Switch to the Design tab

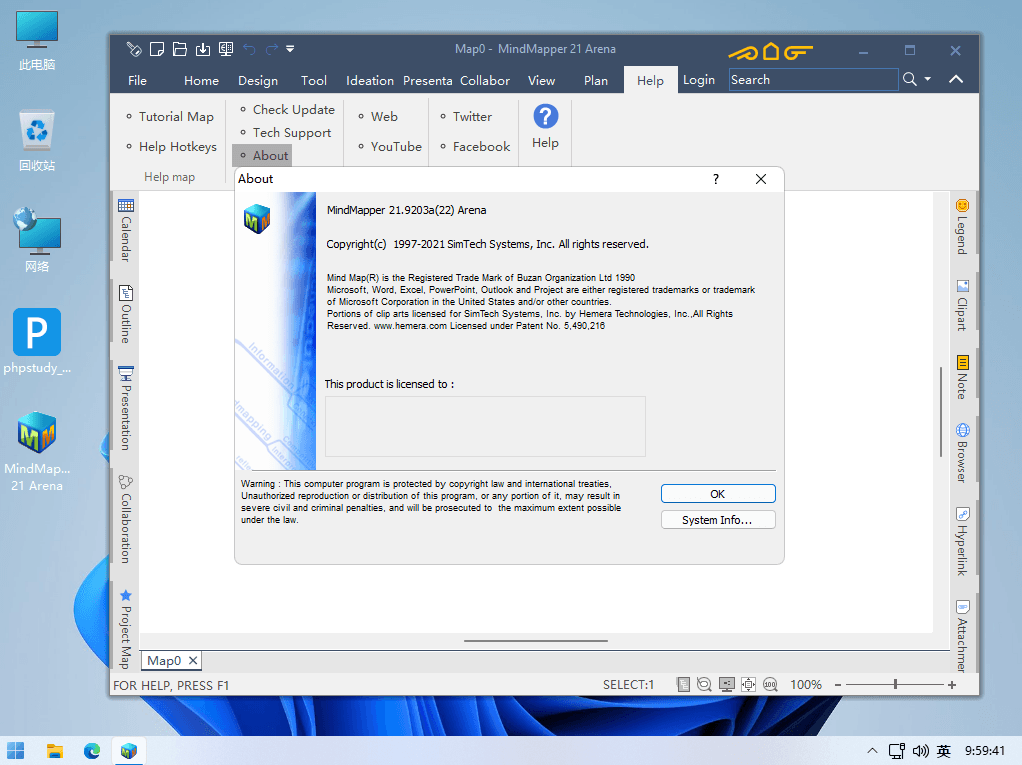click(258, 80)
